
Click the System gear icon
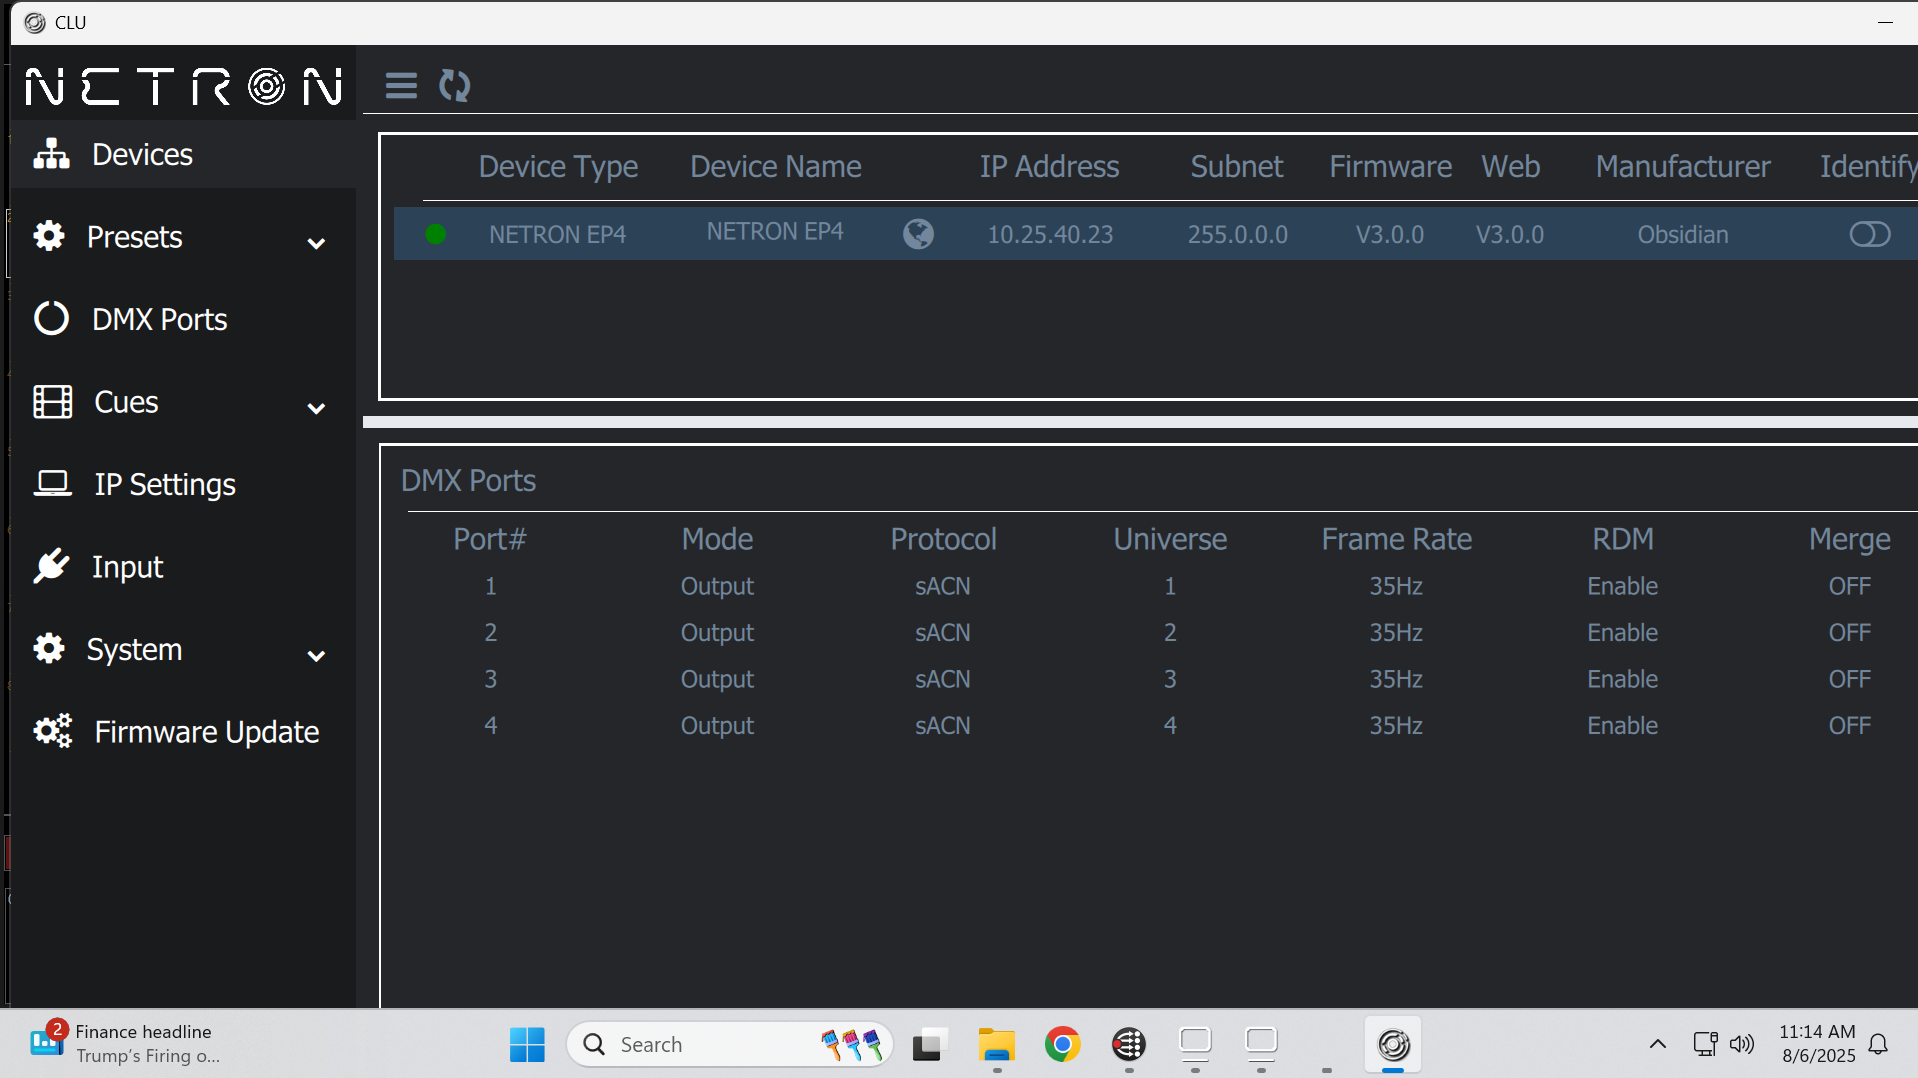[x=49, y=649]
